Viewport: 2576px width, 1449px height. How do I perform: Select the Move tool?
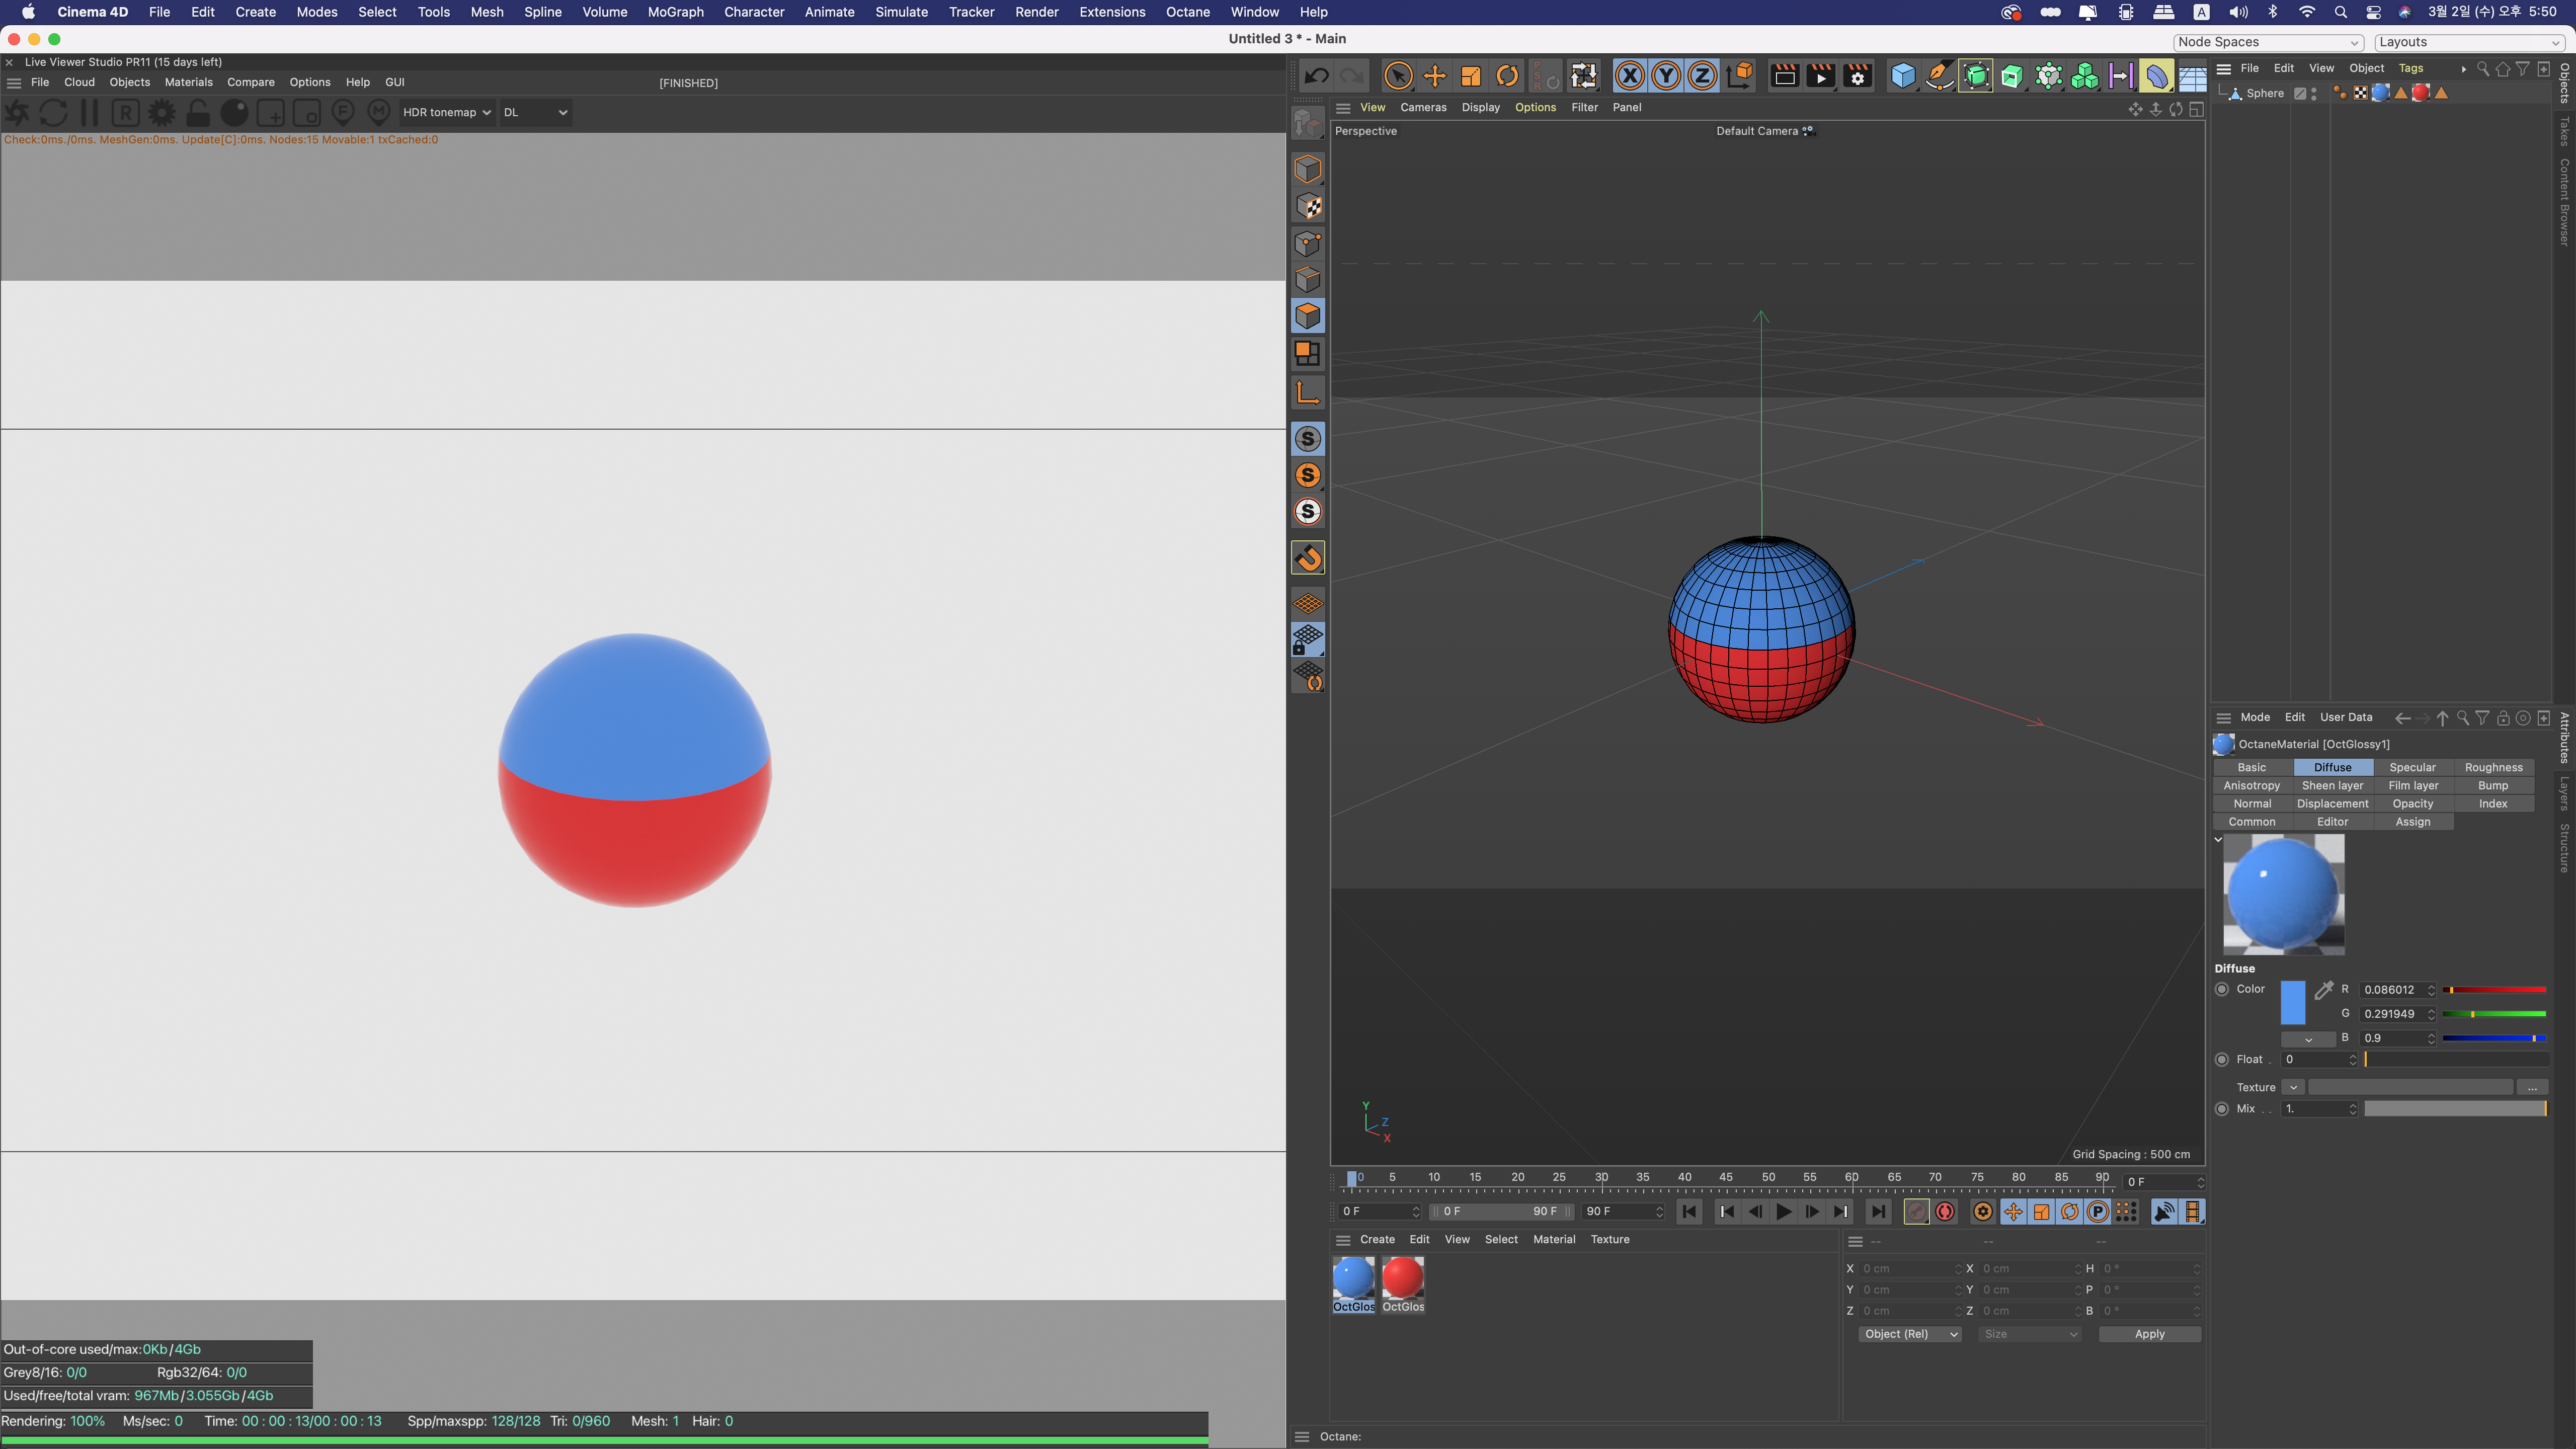pos(1434,76)
